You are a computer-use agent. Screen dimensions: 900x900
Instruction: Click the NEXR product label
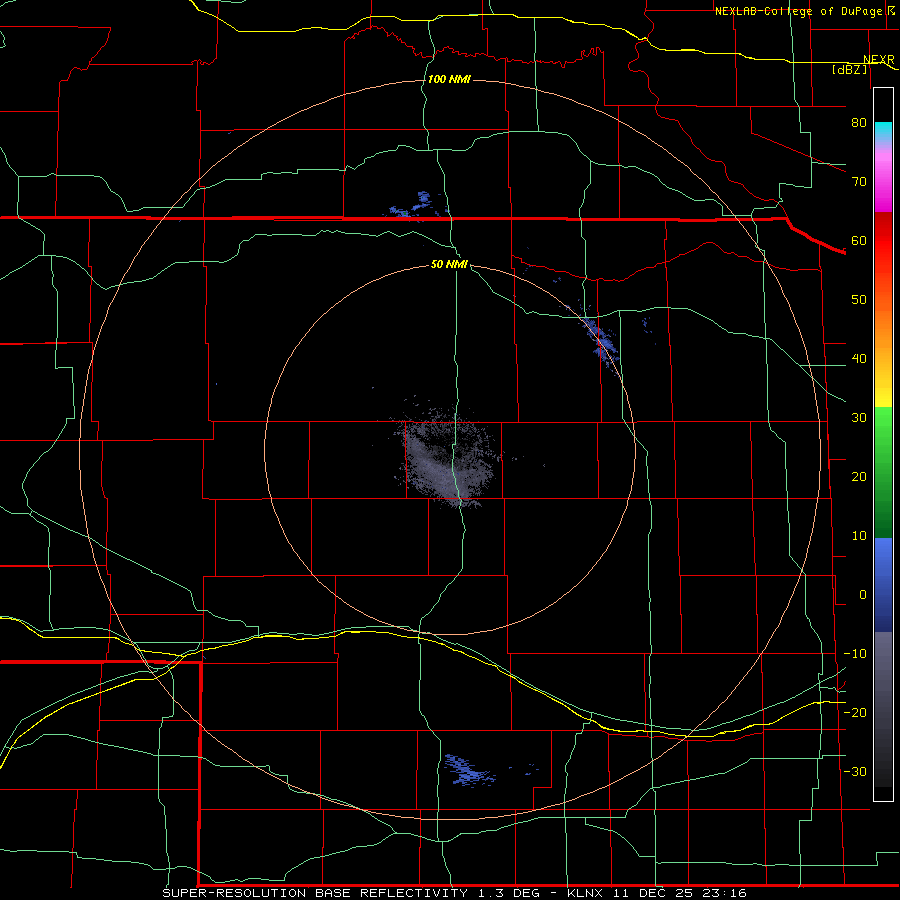[x=878, y=60]
